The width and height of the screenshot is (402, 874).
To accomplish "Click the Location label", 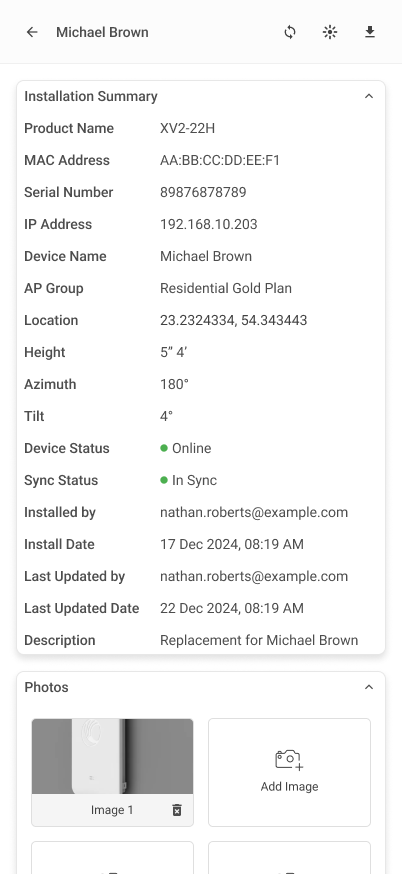I will click(51, 321).
